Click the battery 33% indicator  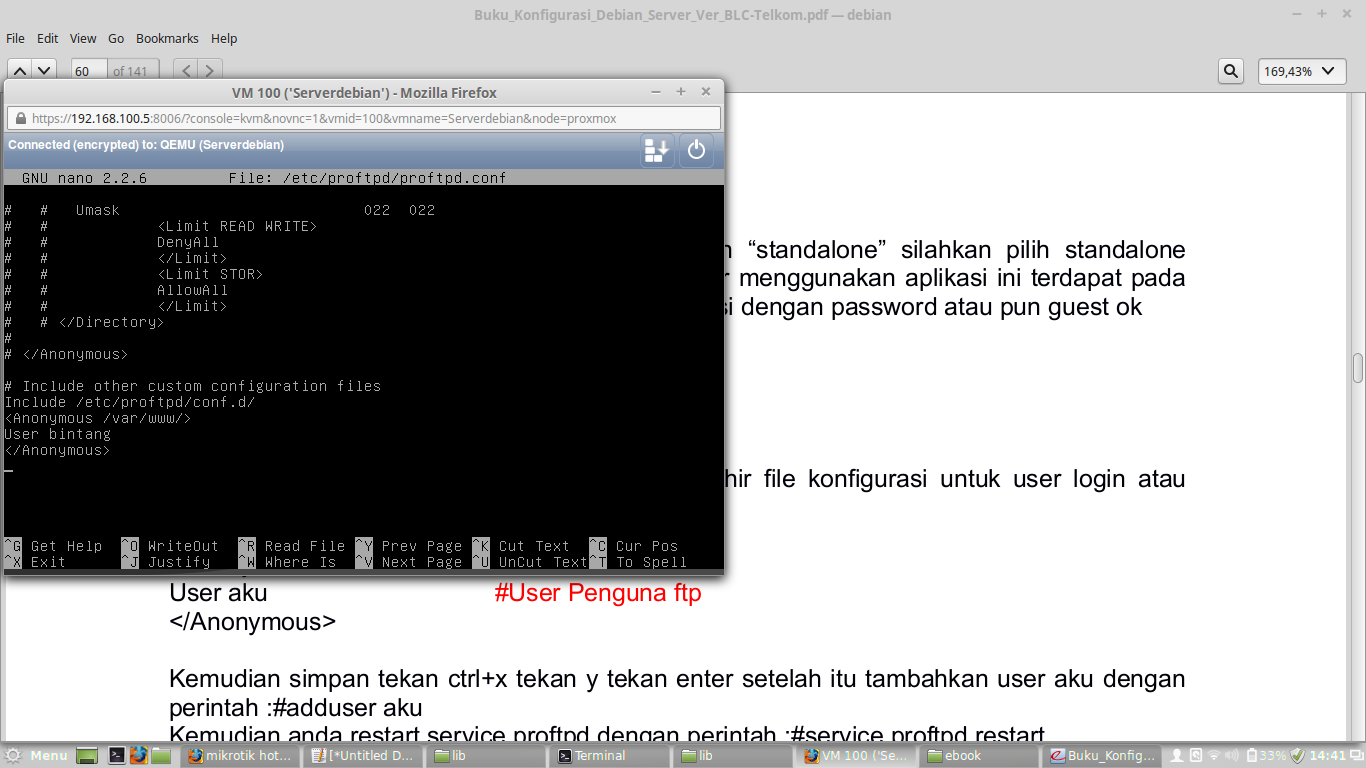(x=1265, y=756)
